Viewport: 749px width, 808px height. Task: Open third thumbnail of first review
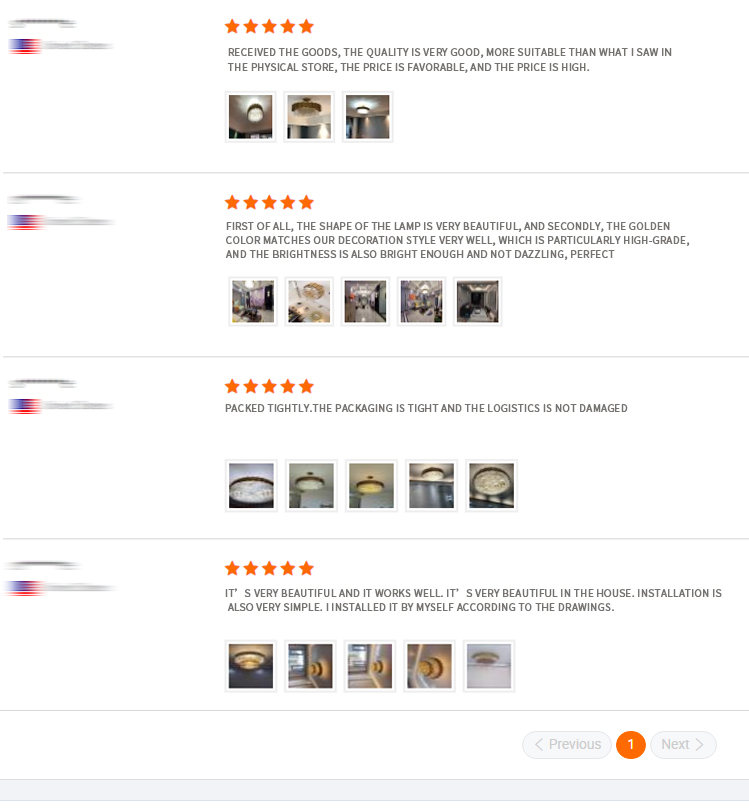pyautogui.click(x=367, y=117)
